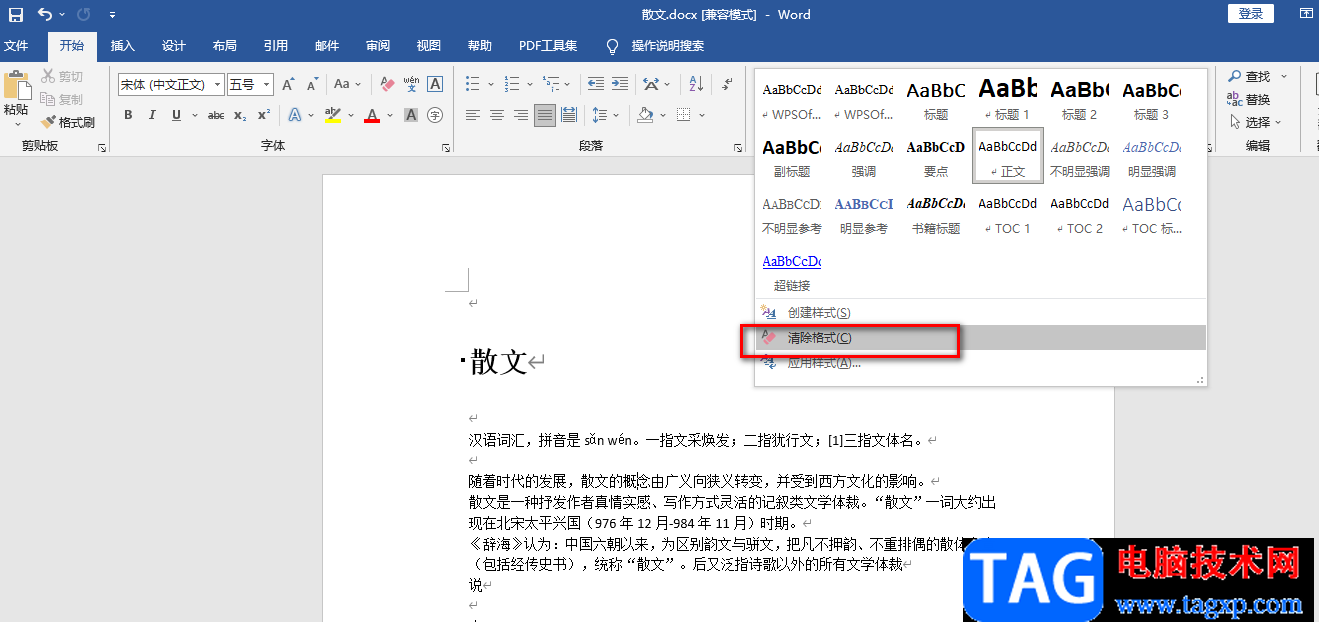Open the Change Case (Aa) dropdown
Viewport: 1319px width, 622px height.
(x=348, y=85)
